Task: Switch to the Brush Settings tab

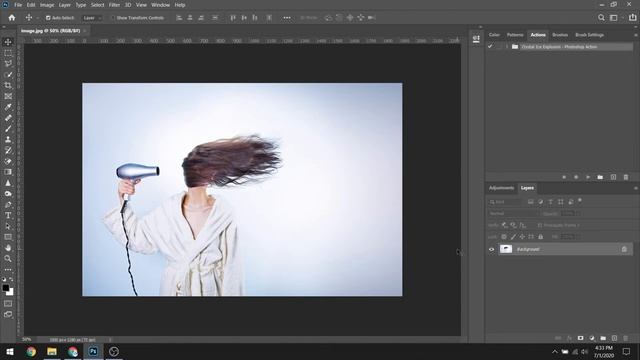Action: click(x=589, y=35)
